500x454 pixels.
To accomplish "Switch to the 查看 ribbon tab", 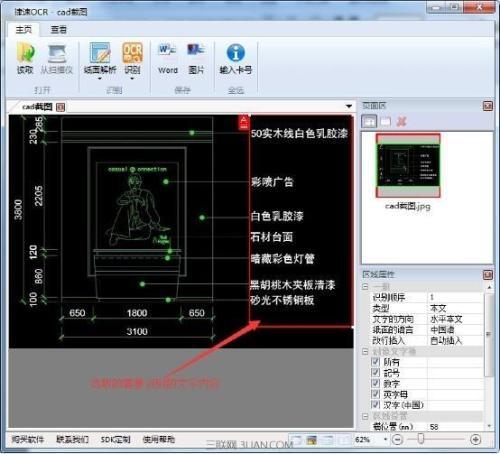I will (x=58, y=30).
